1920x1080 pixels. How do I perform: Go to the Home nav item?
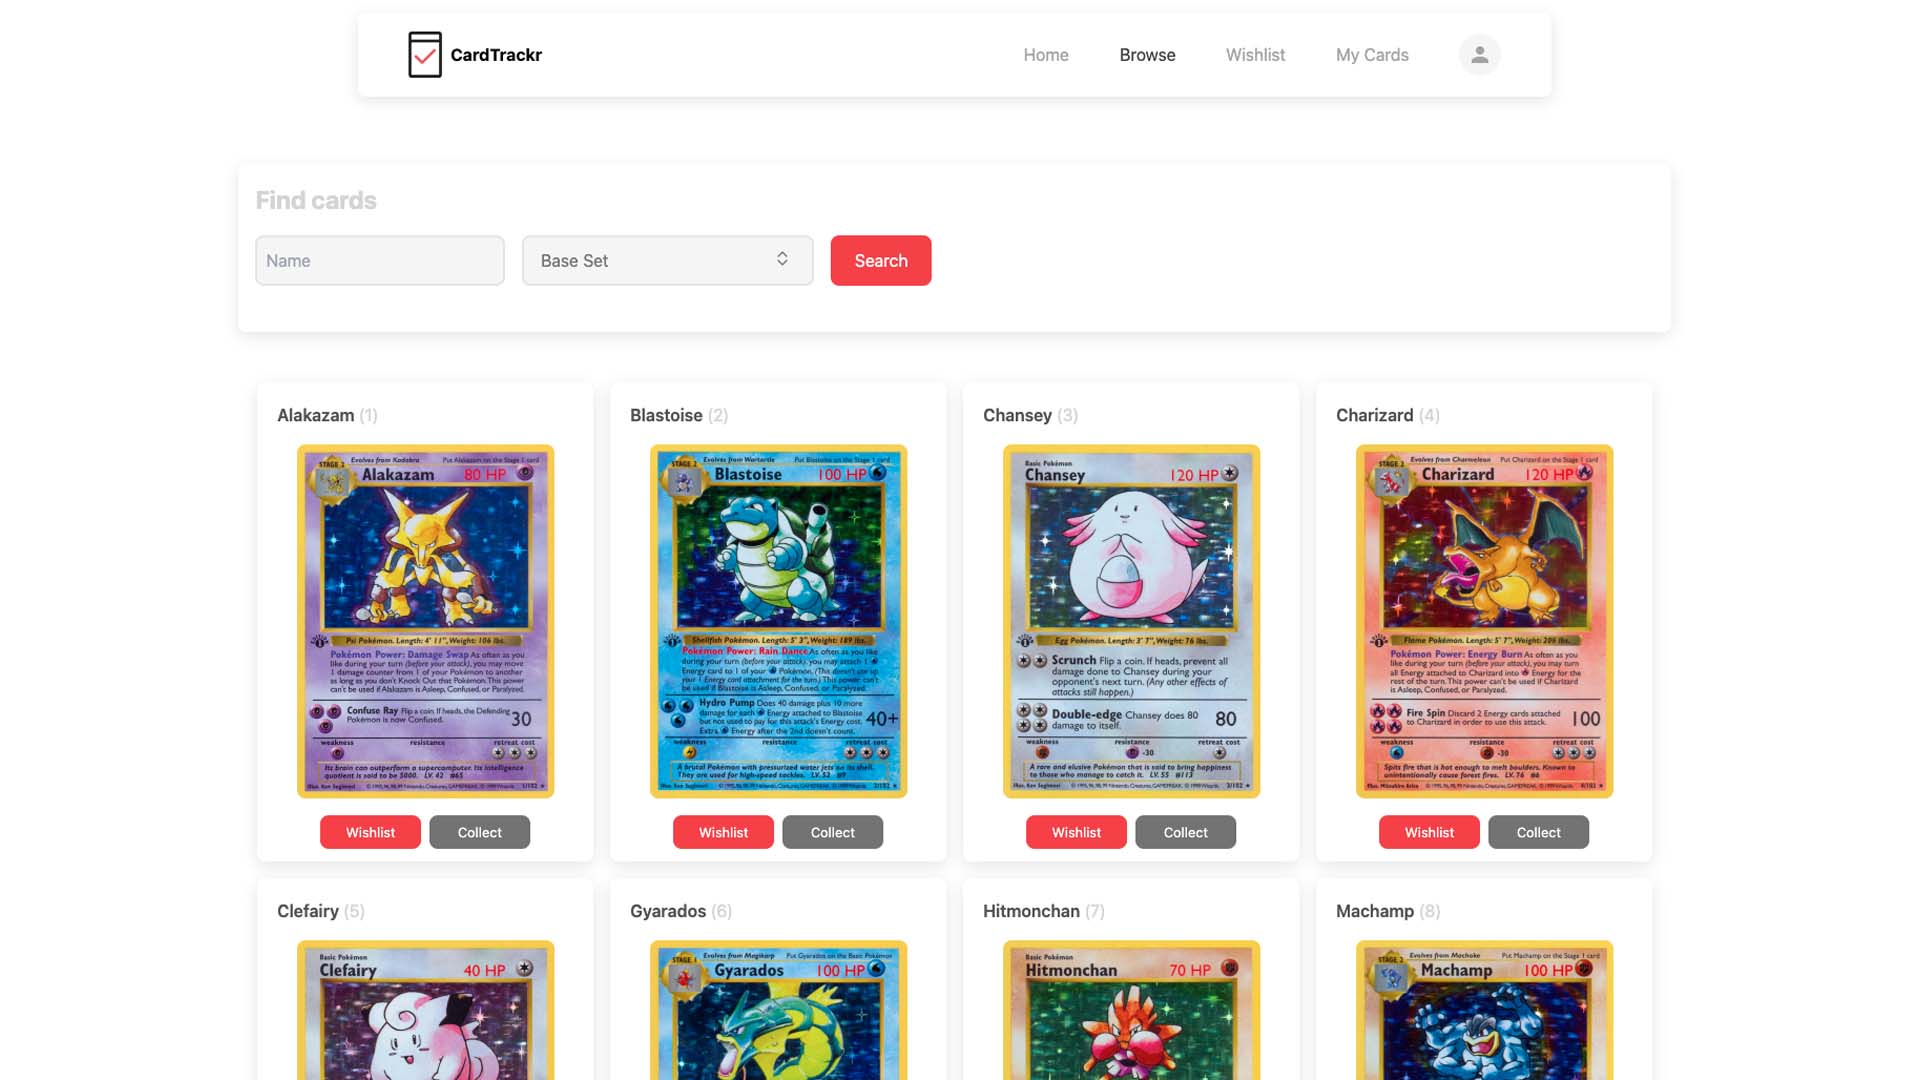pyautogui.click(x=1045, y=55)
